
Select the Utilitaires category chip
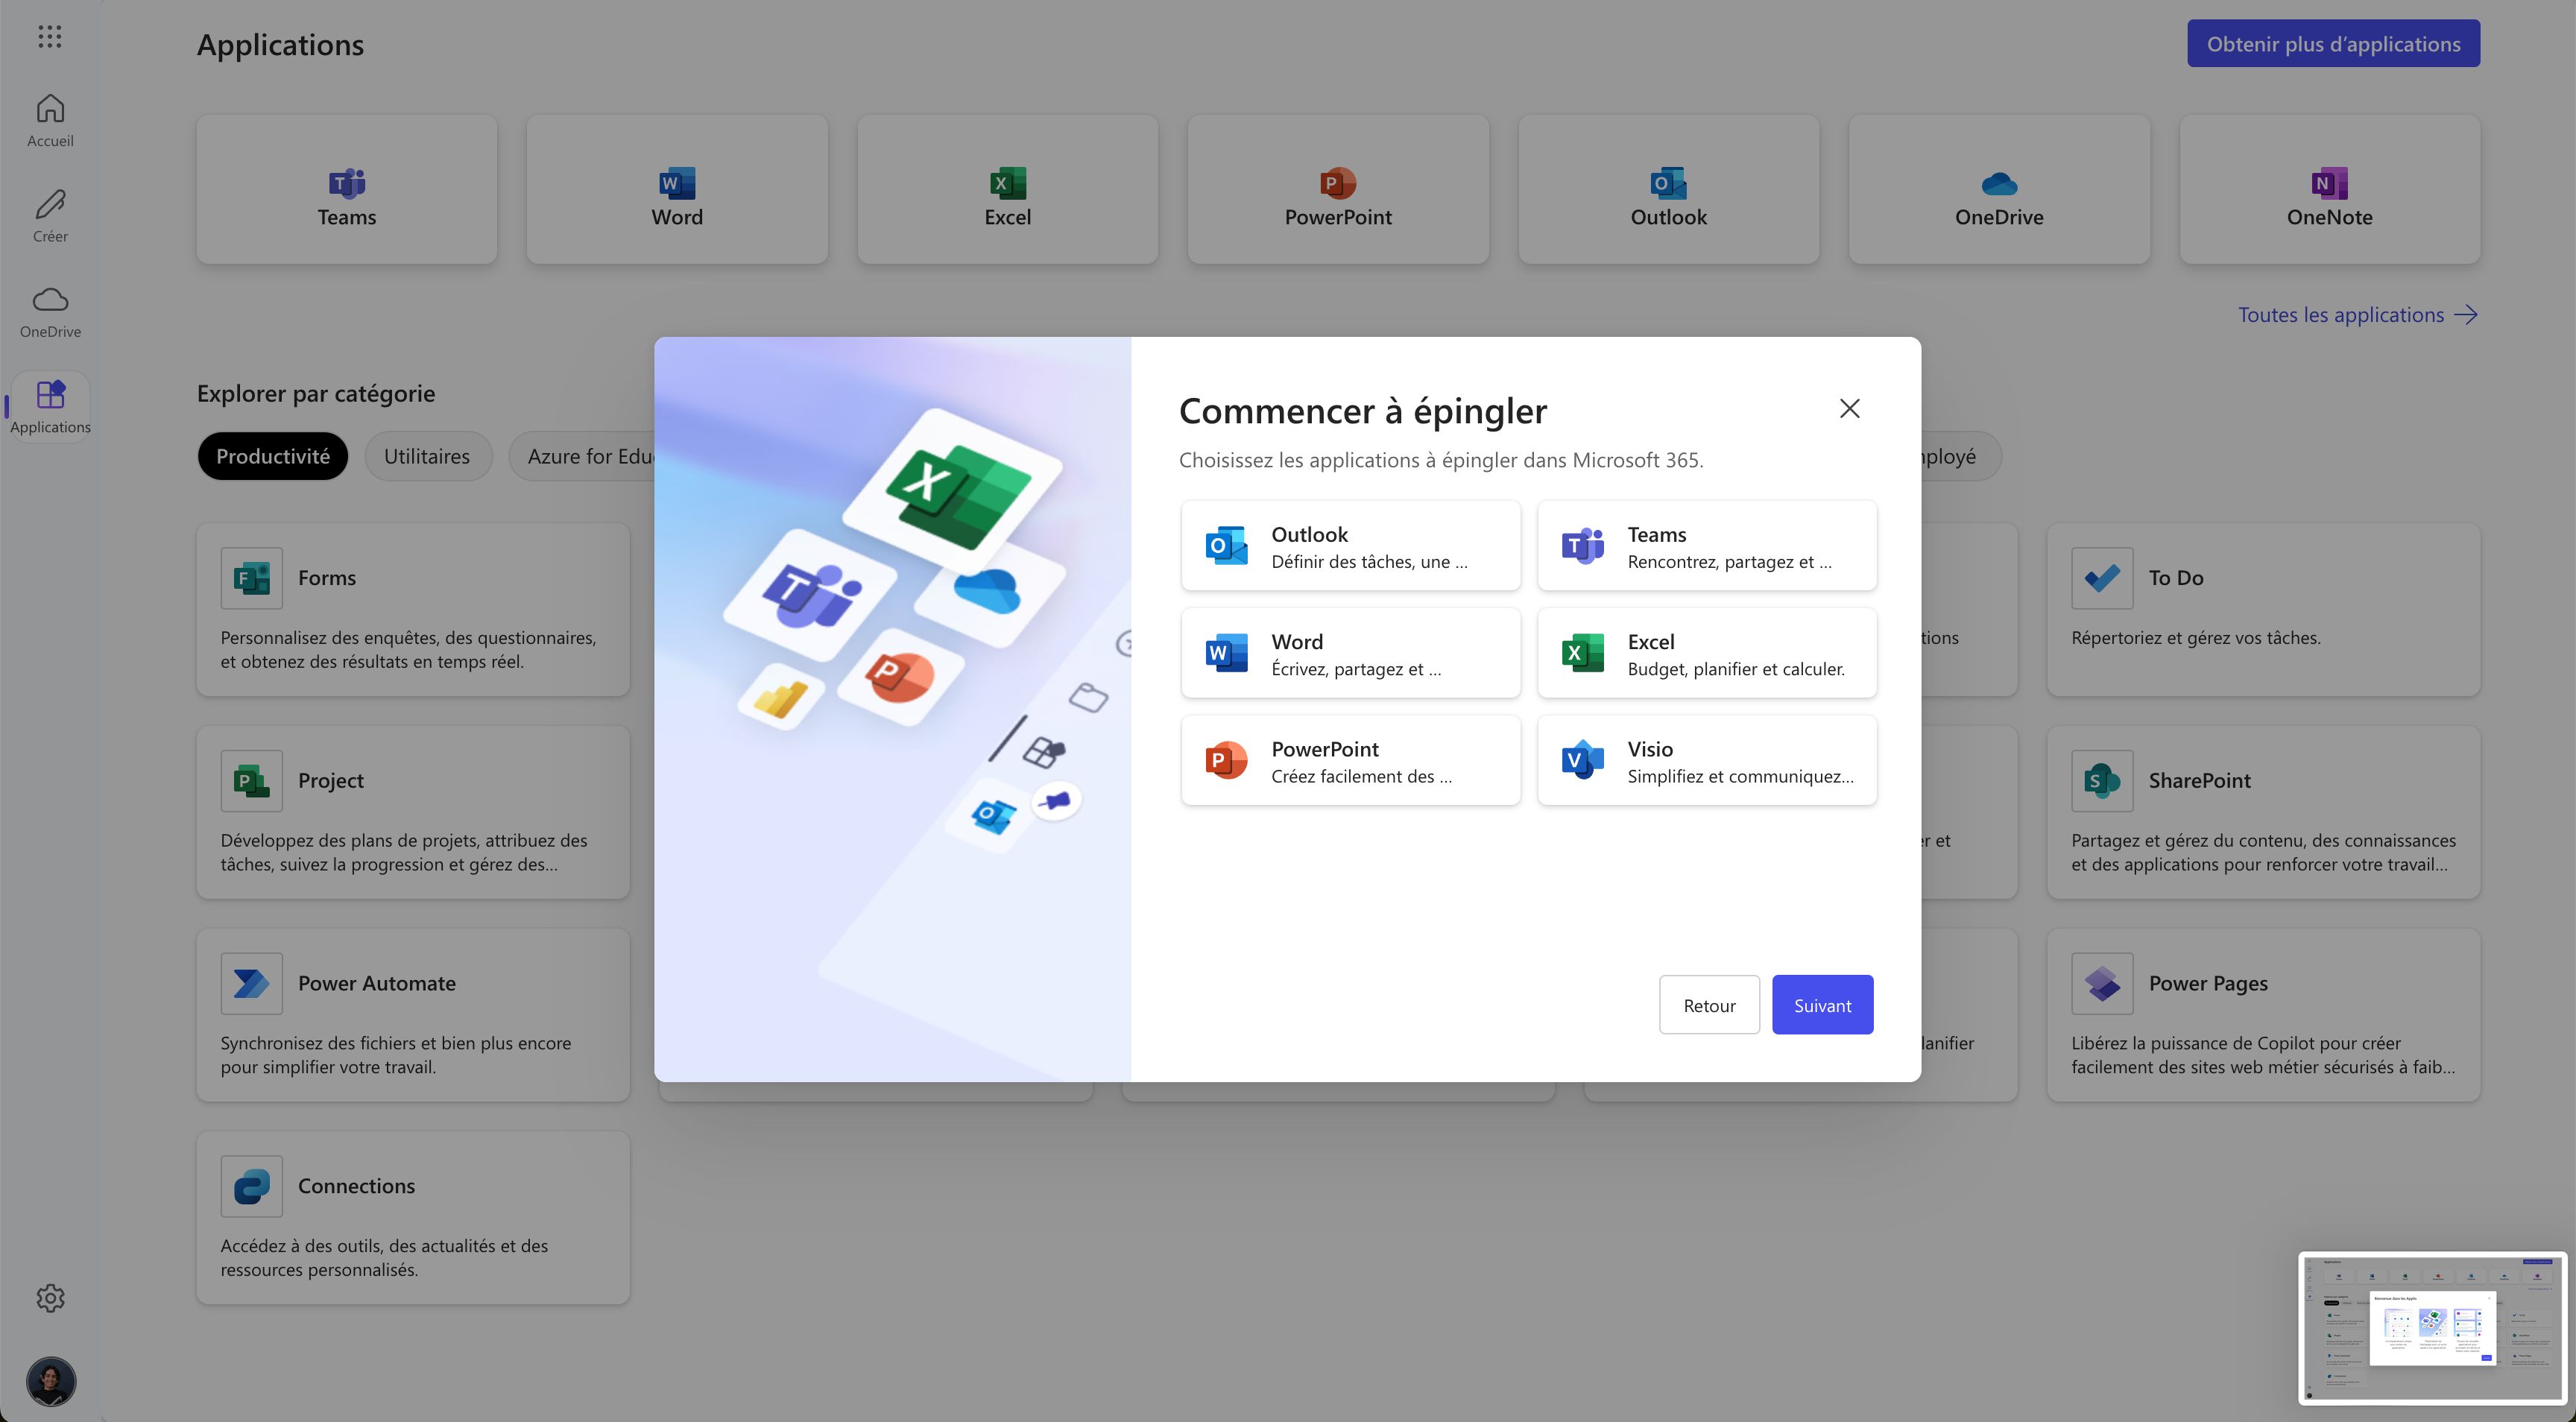(427, 456)
